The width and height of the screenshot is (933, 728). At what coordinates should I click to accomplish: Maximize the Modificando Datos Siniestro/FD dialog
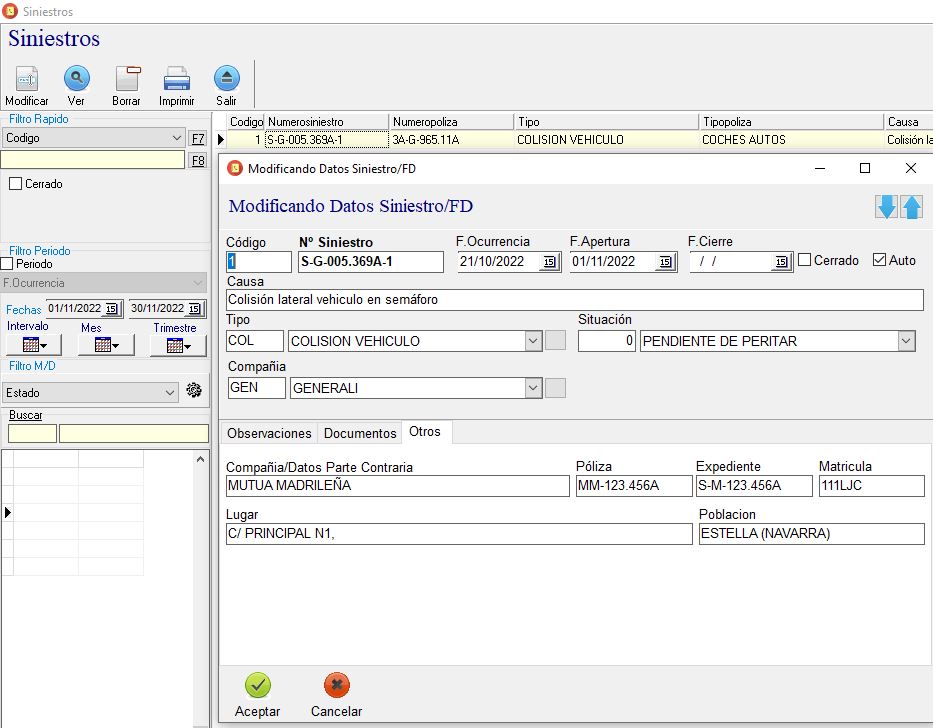pyautogui.click(x=865, y=168)
